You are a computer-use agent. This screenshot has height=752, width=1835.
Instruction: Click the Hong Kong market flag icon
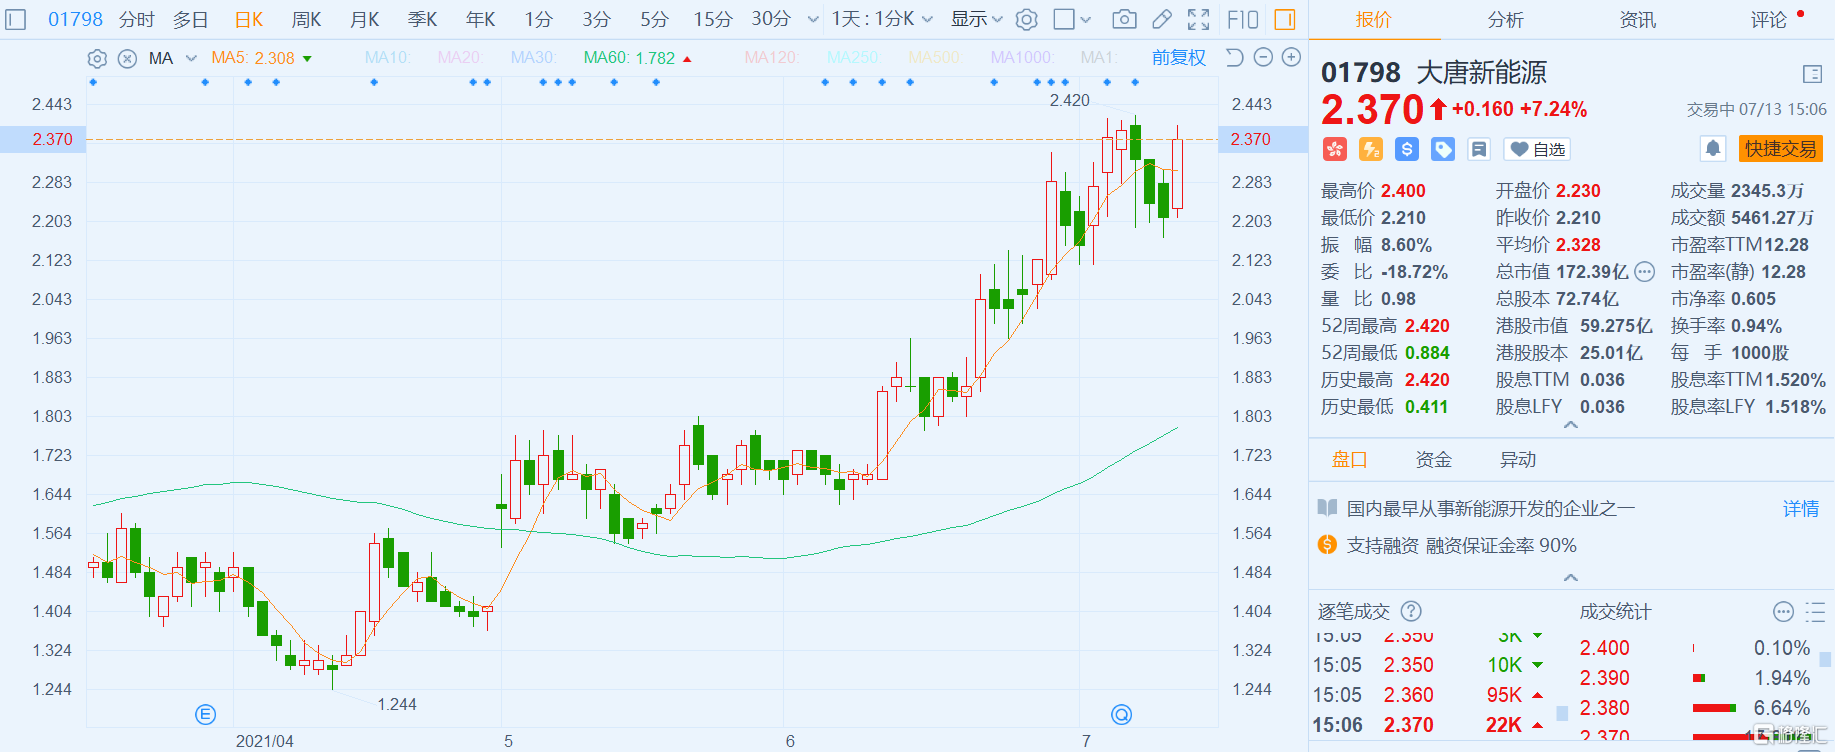click(x=1334, y=149)
